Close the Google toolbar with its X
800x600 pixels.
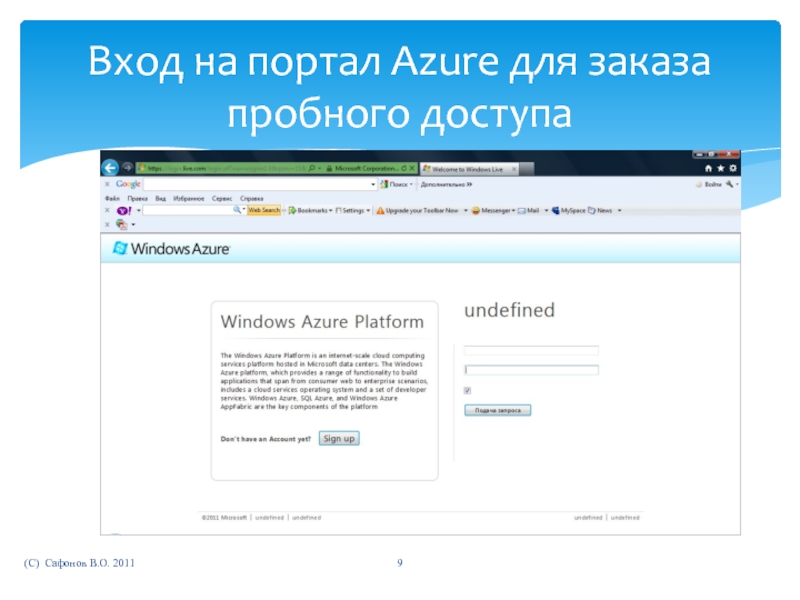(x=107, y=184)
